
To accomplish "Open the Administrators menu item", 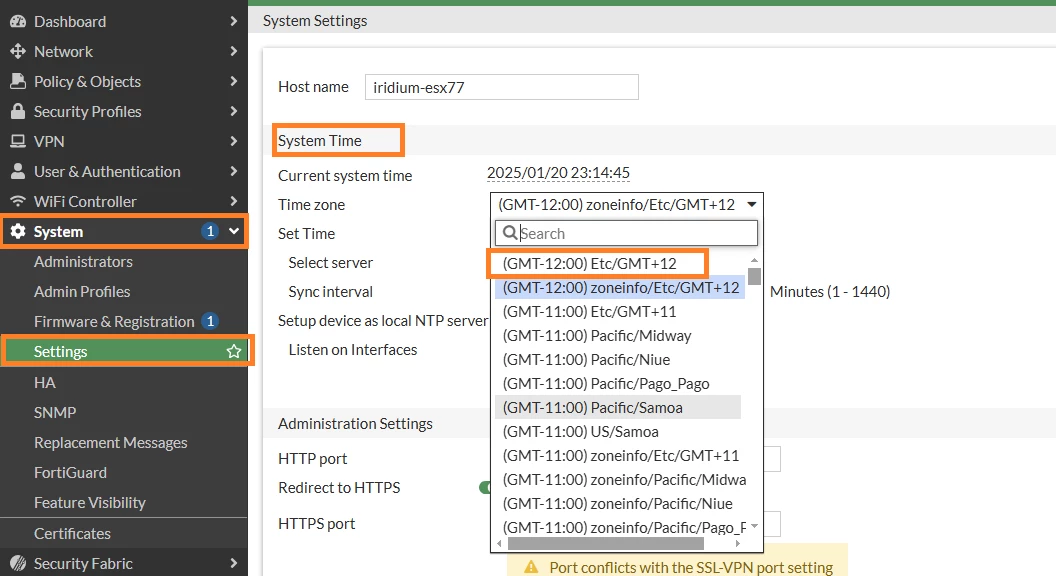I will click(84, 261).
